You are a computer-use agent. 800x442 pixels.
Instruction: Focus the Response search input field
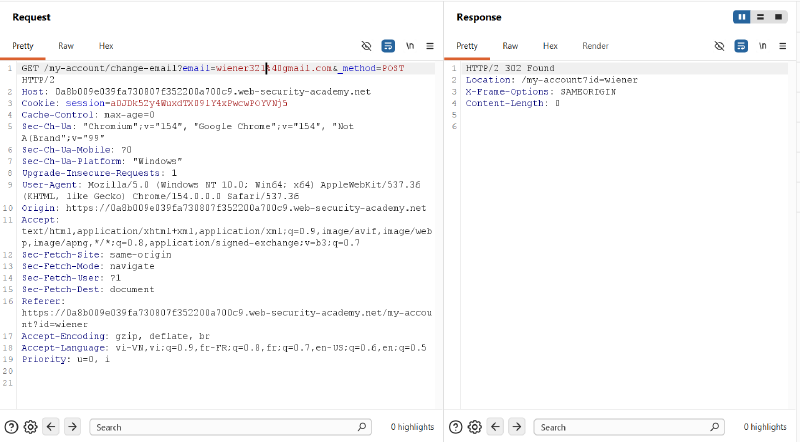[x=629, y=427]
